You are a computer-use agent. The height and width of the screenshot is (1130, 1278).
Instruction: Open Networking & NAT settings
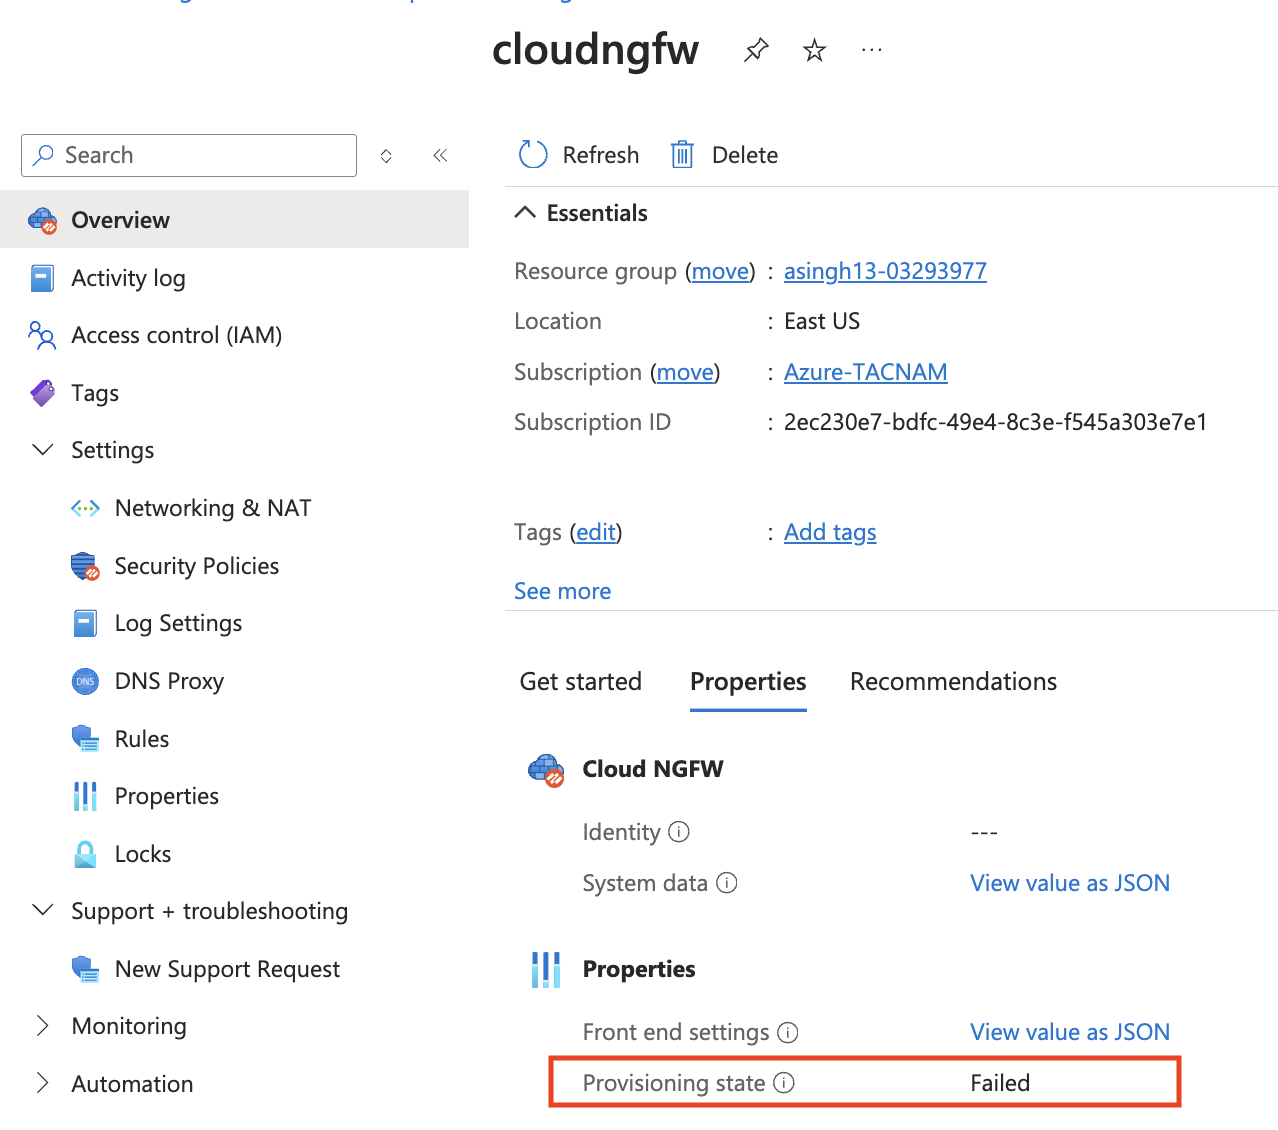click(212, 508)
